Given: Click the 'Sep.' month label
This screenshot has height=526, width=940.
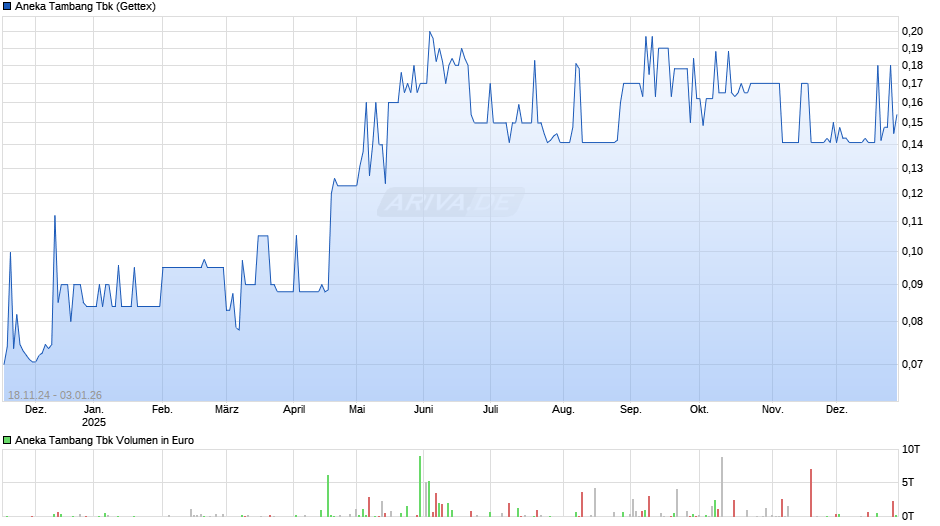Looking at the screenshot, I should coord(630,410).
